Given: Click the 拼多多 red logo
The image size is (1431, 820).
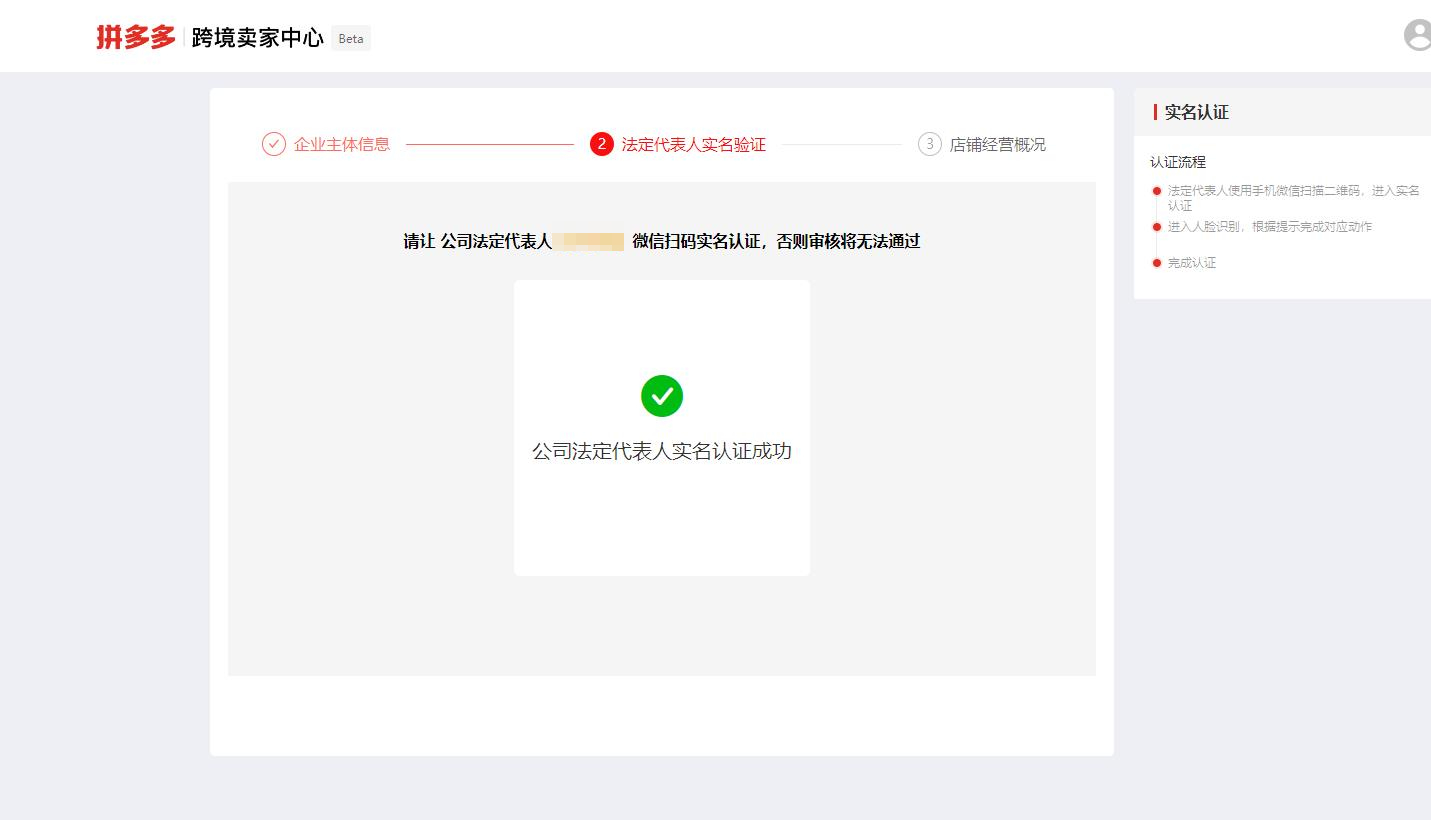Looking at the screenshot, I should 136,36.
